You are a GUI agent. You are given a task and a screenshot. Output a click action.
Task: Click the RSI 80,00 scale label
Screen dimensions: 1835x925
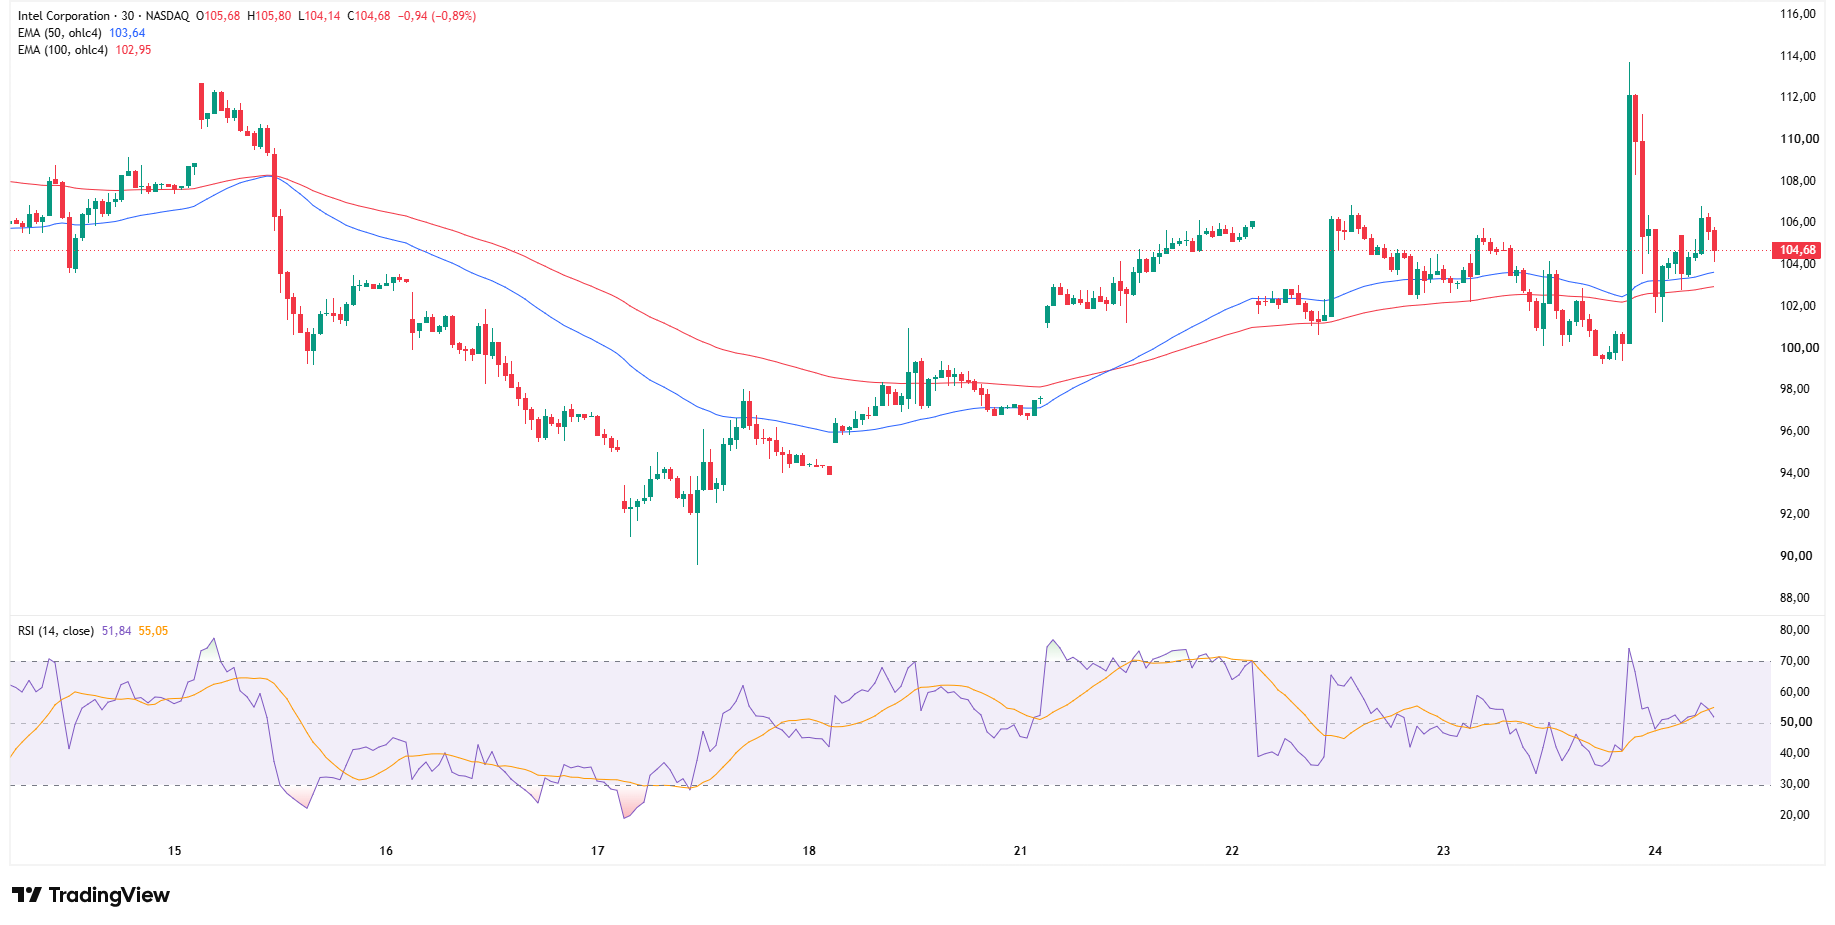tap(1795, 630)
